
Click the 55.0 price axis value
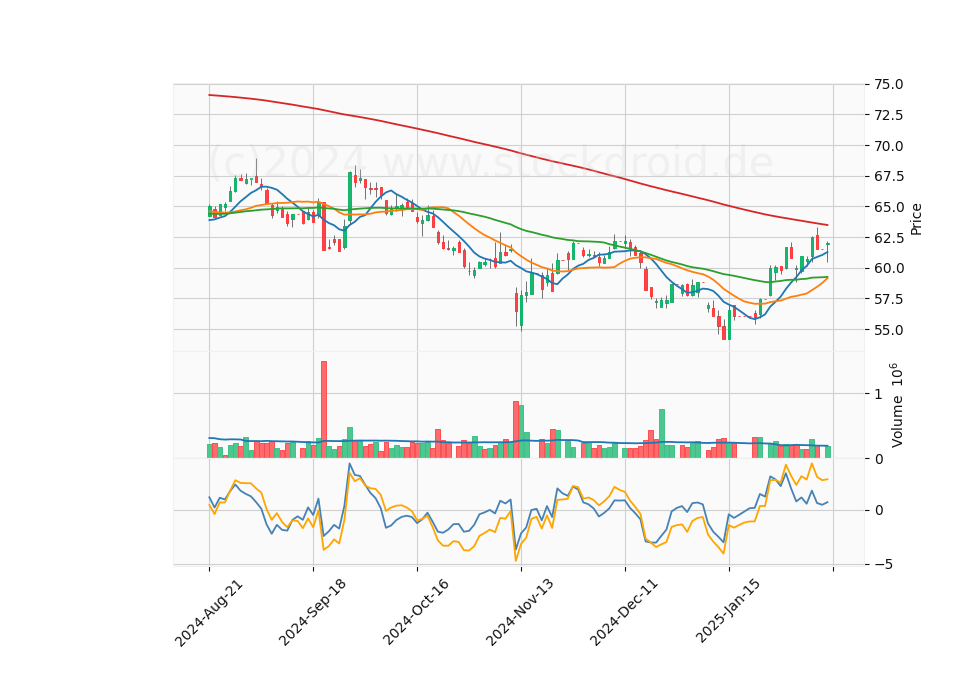pyautogui.click(x=887, y=330)
